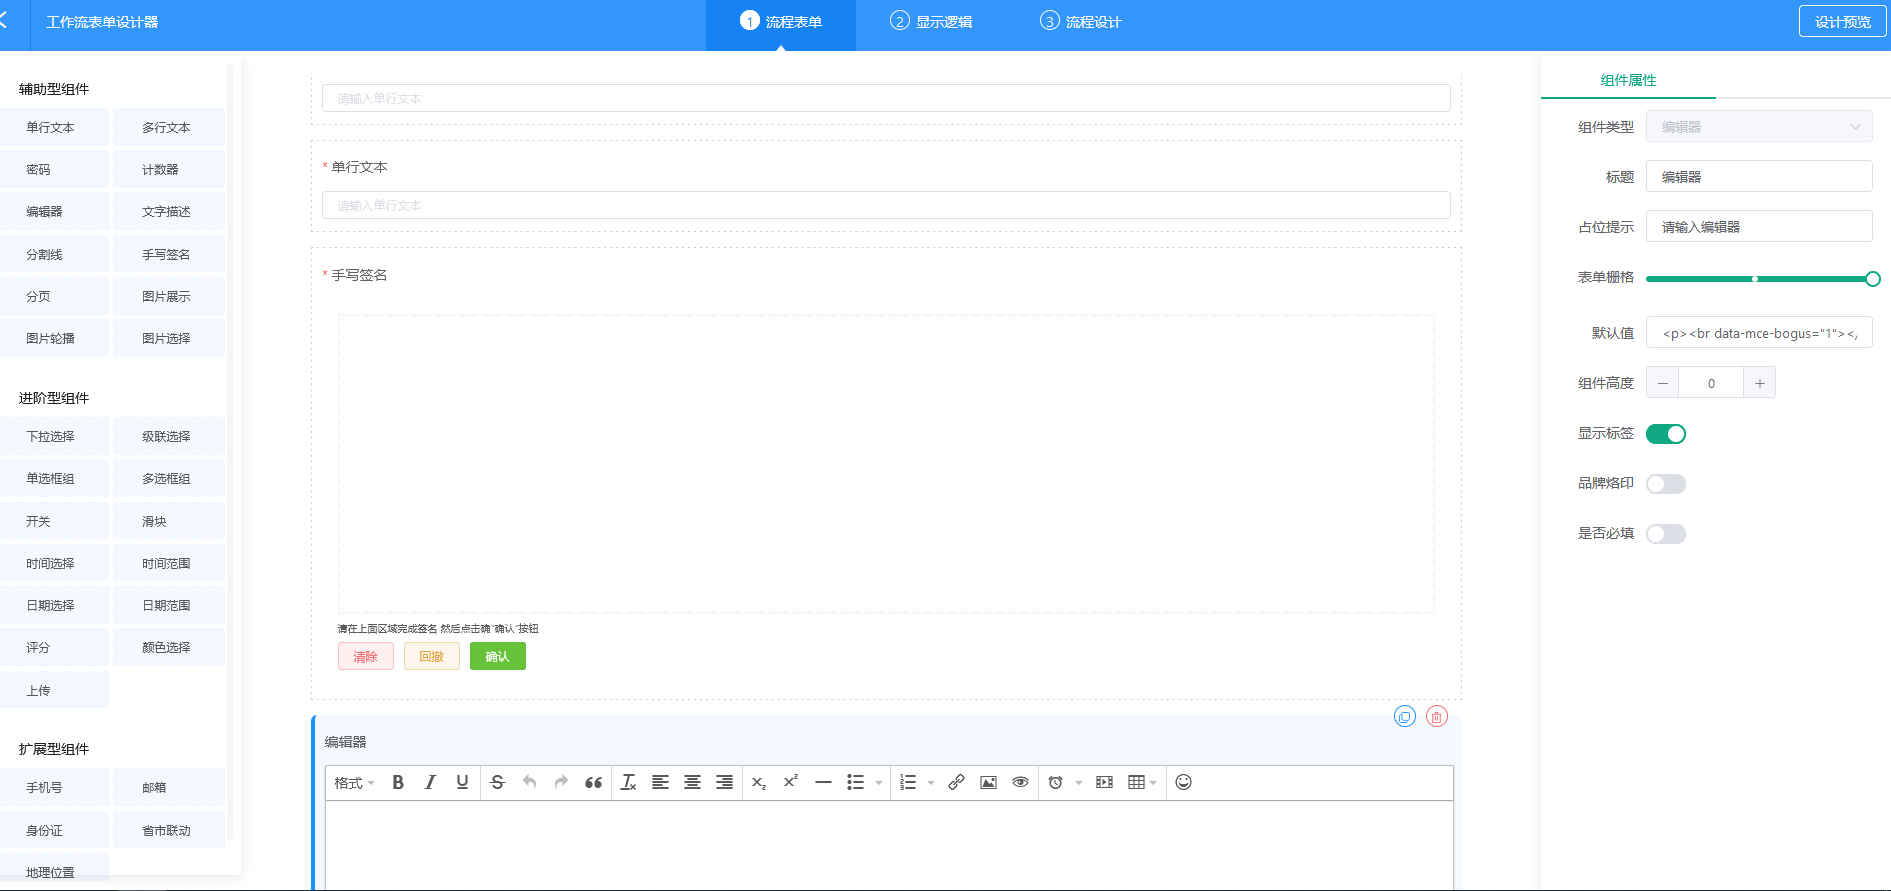Expand bullet list style options arrow
Viewport: 1891px width, 891px height.
[879, 783]
